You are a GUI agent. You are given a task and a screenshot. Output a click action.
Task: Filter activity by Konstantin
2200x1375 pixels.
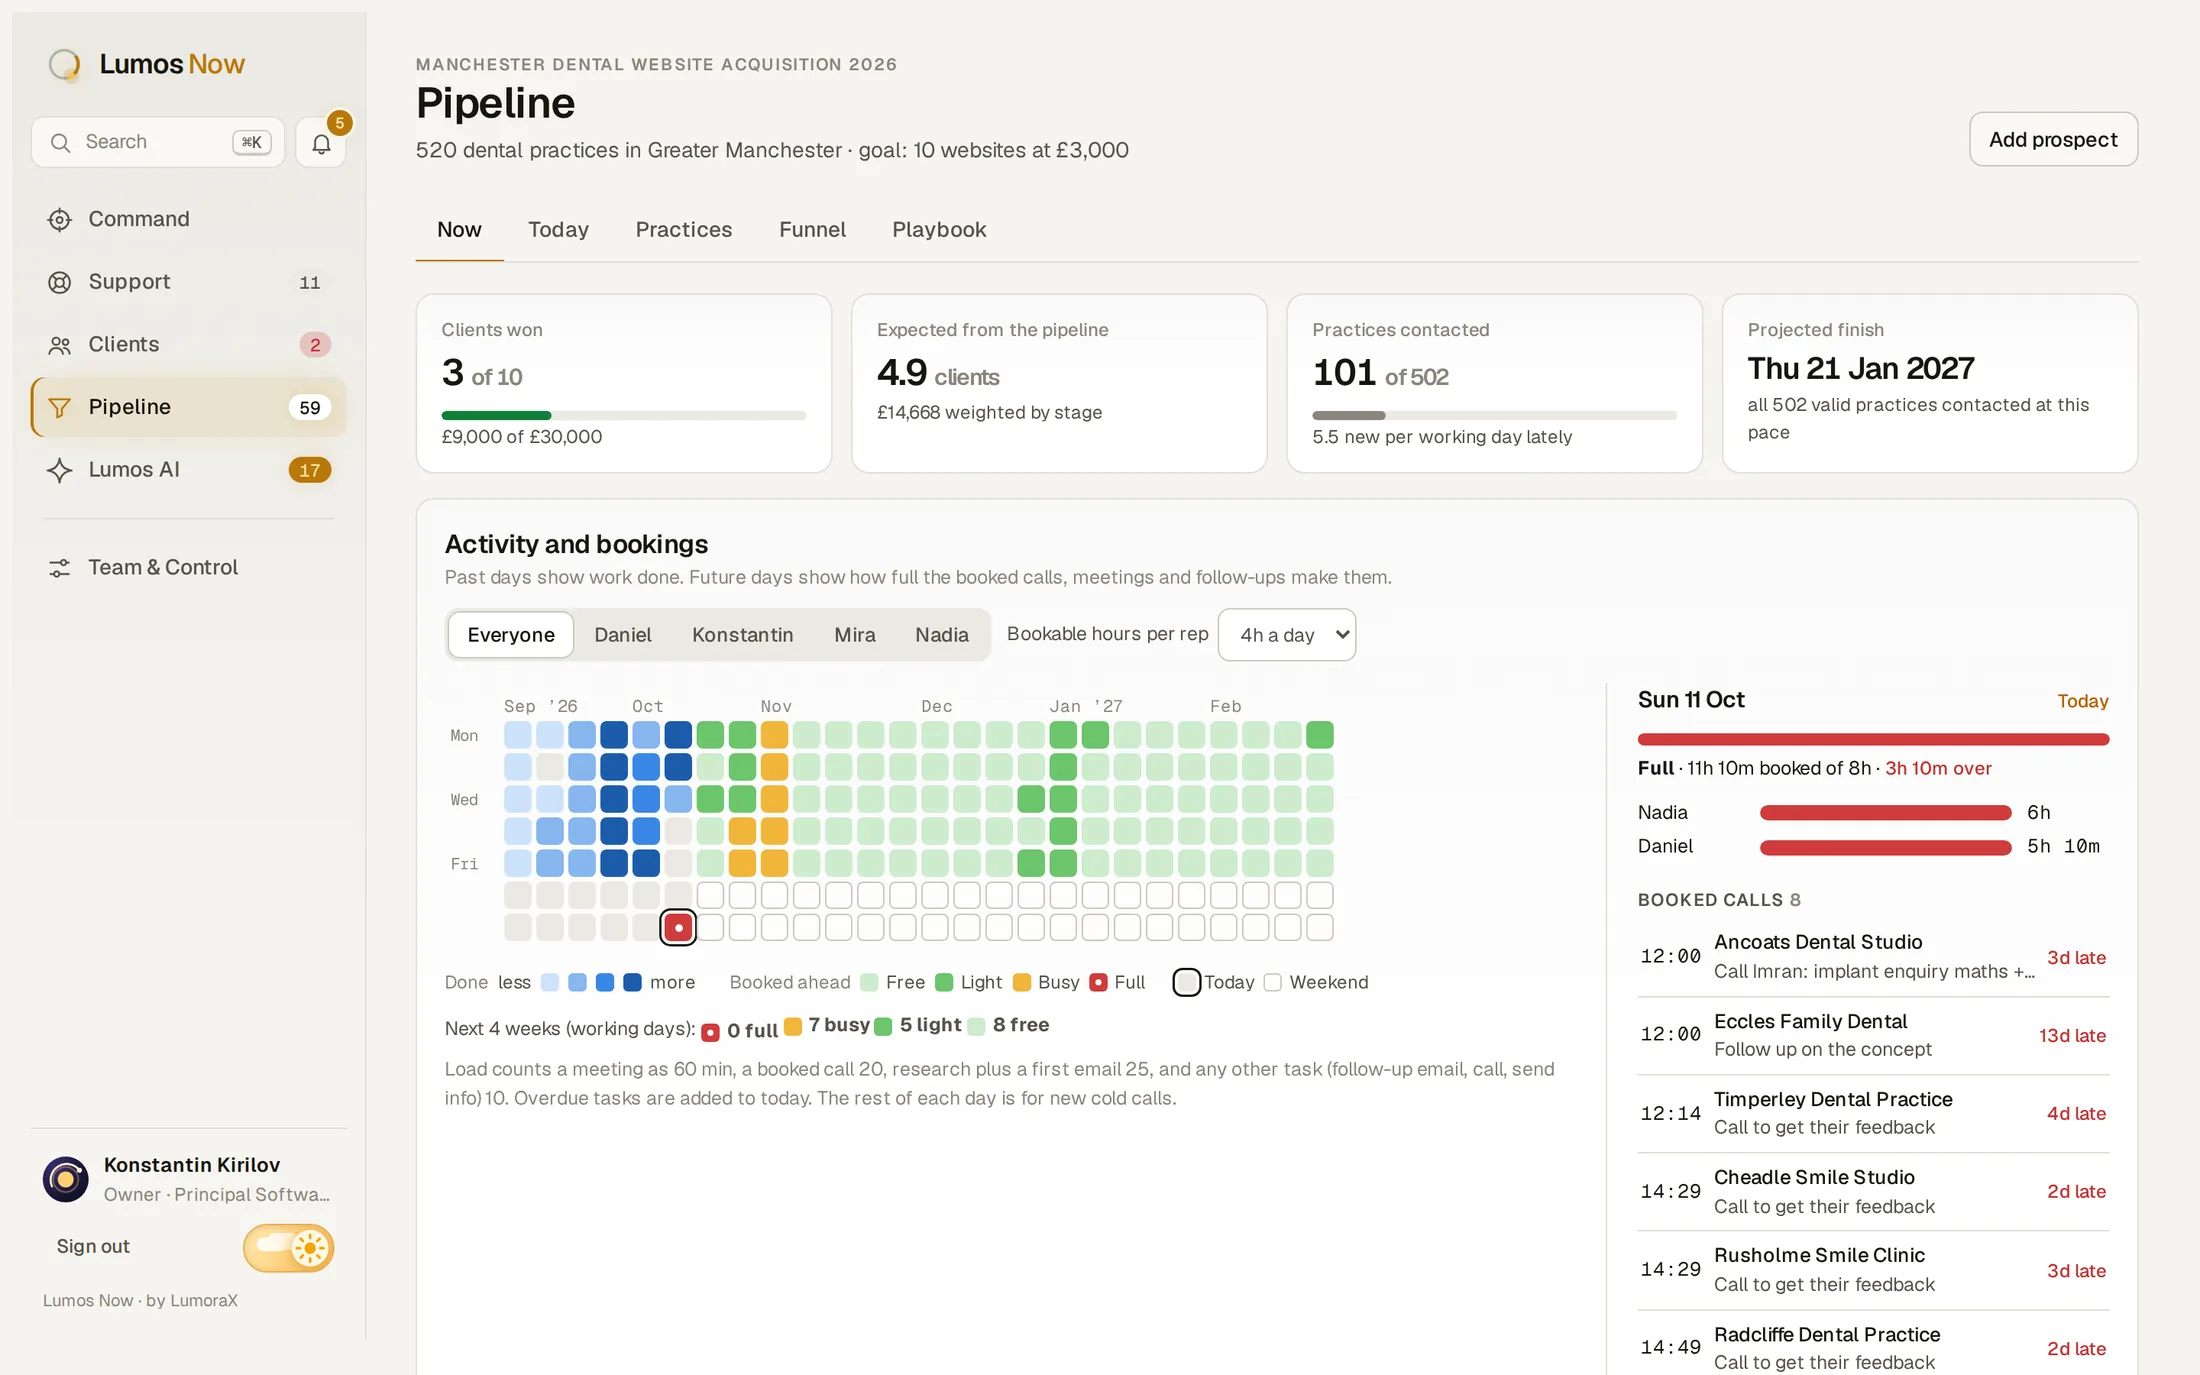pos(743,635)
